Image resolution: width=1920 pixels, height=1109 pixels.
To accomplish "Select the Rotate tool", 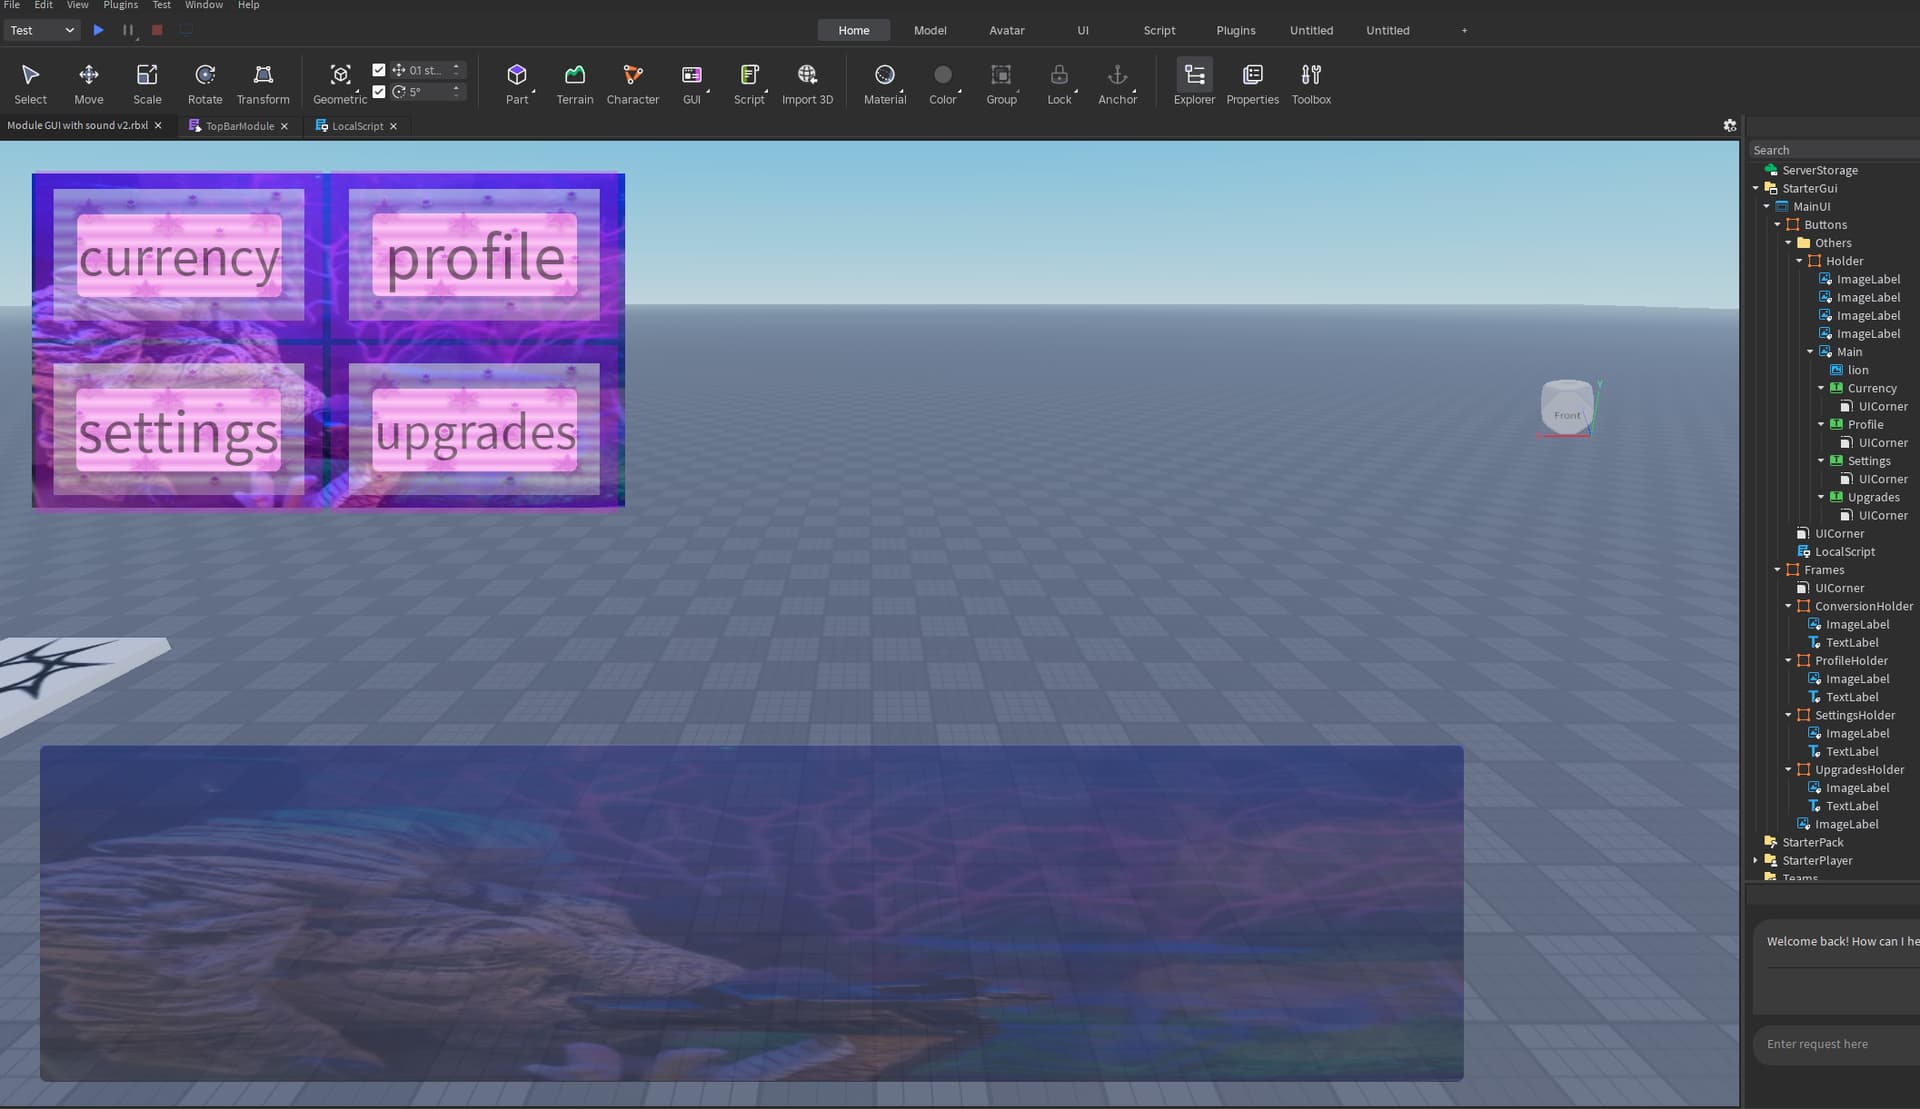I will [x=205, y=82].
